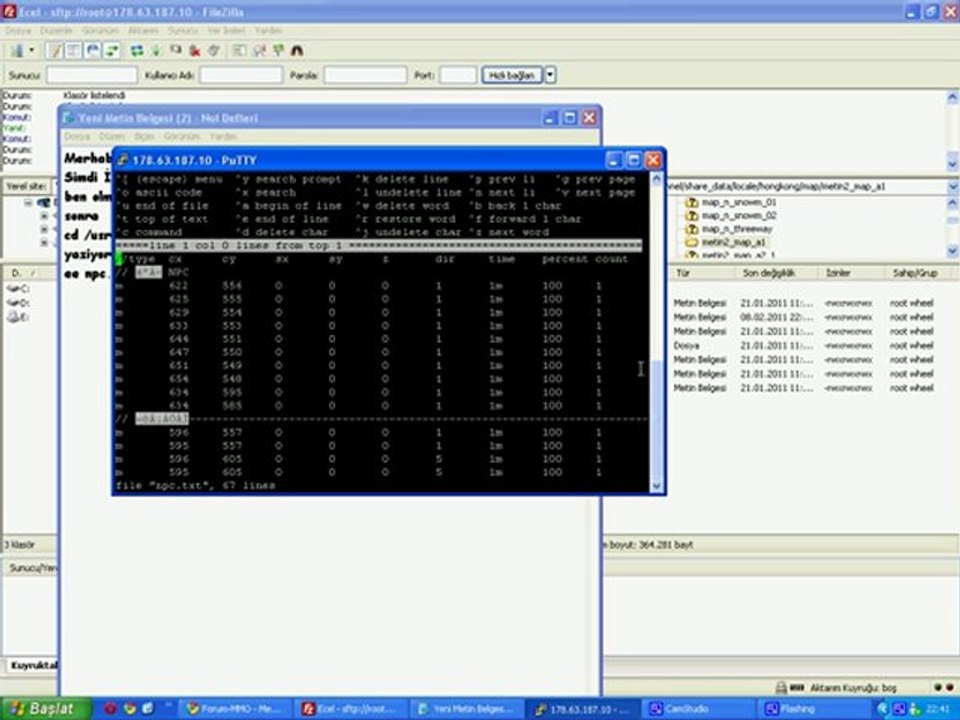Click the Port input field
This screenshot has width=960, height=720.
click(458, 75)
